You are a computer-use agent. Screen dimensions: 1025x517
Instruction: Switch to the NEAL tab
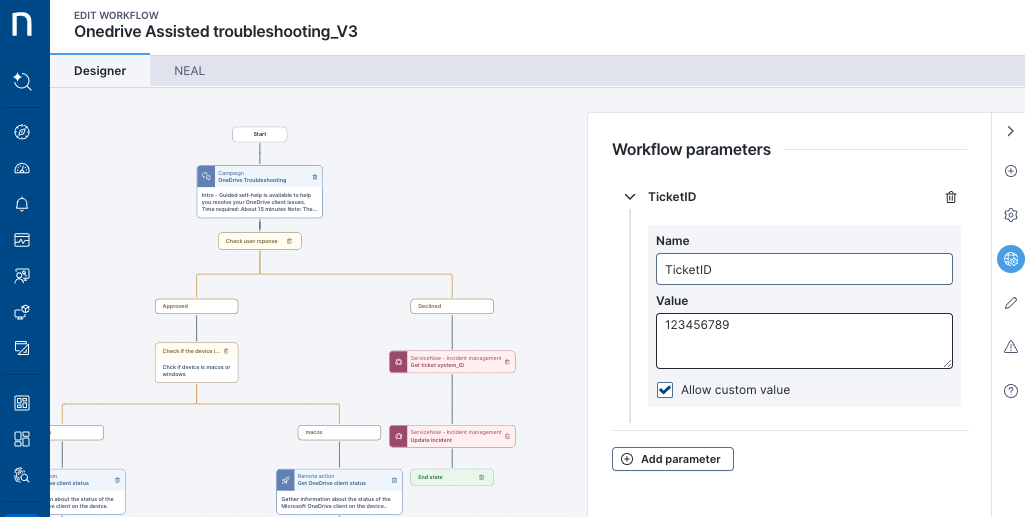click(x=189, y=71)
